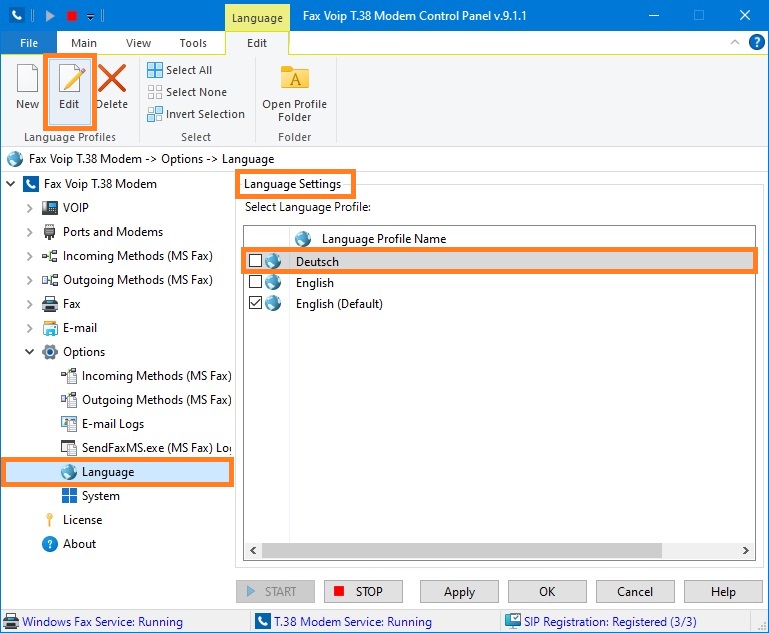Viewport: 769px width, 633px height.
Task: Click the Apply button
Action: [460, 592]
